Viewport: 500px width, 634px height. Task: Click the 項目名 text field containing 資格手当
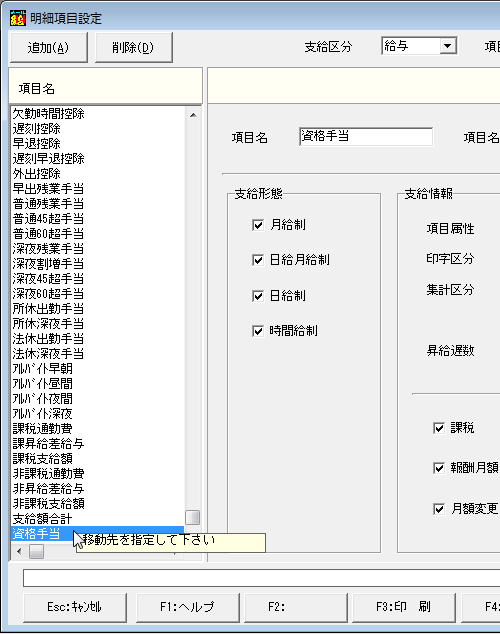366,137
